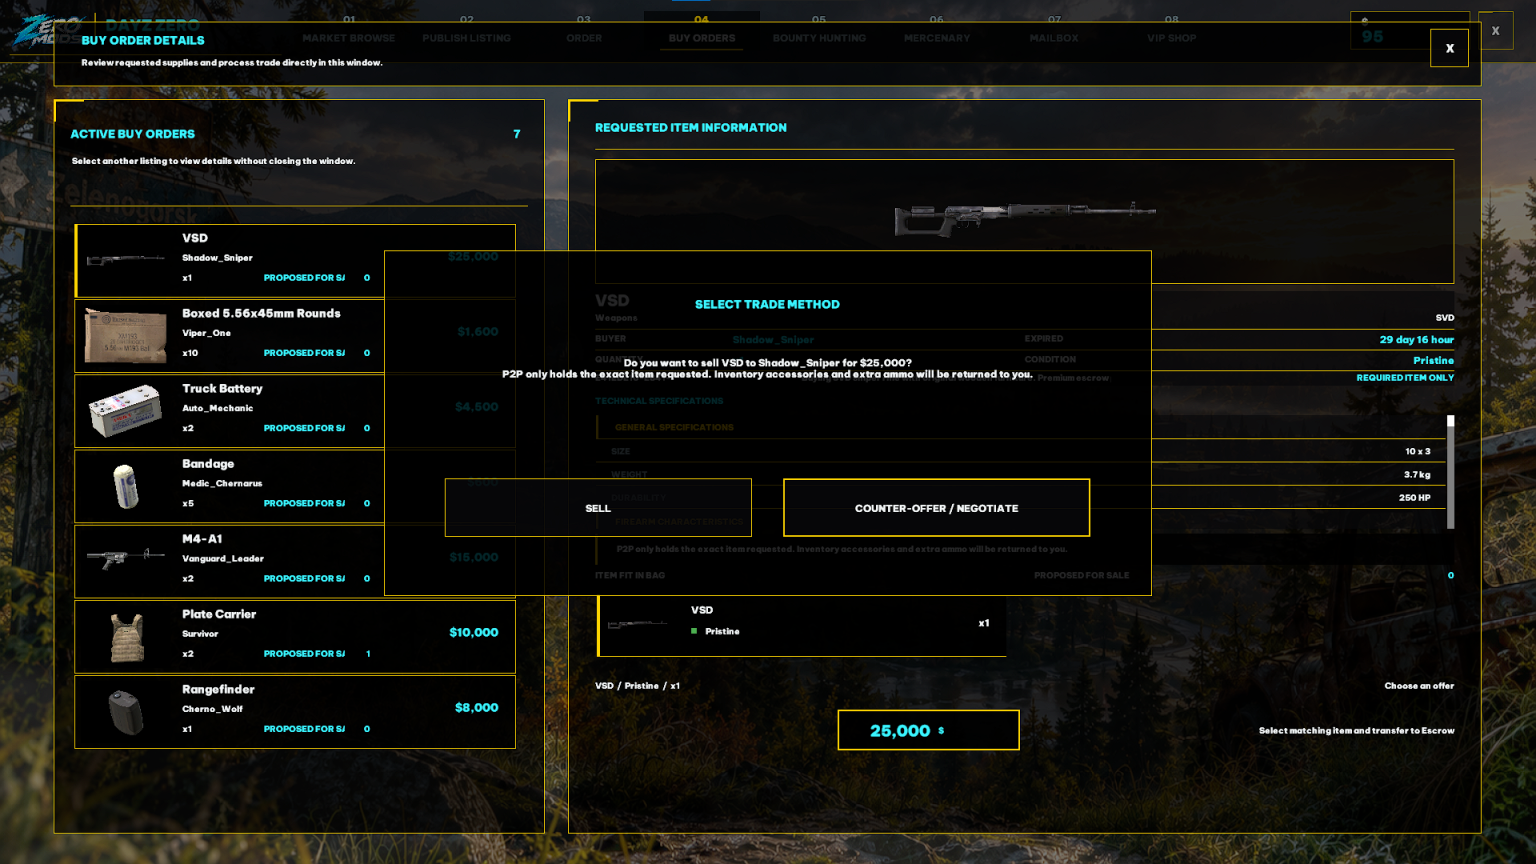Select the Plate Carrier vest icon
The width and height of the screenshot is (1536, 864).
(x=126, y=638)
